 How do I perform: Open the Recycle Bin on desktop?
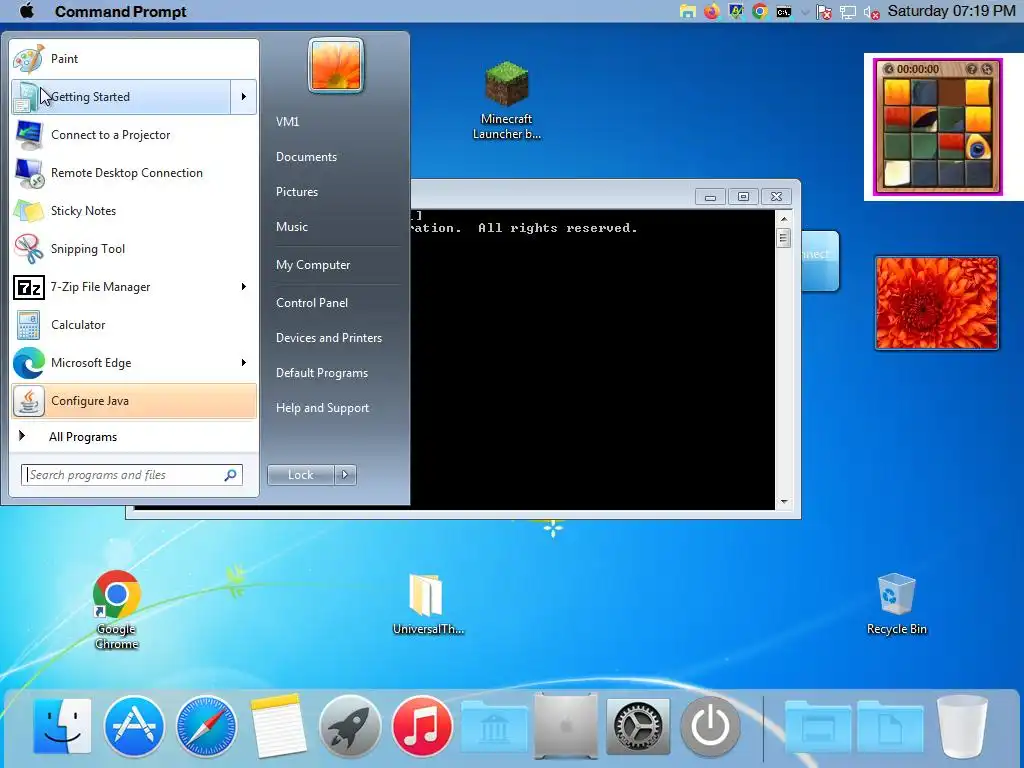click(897, 604)
